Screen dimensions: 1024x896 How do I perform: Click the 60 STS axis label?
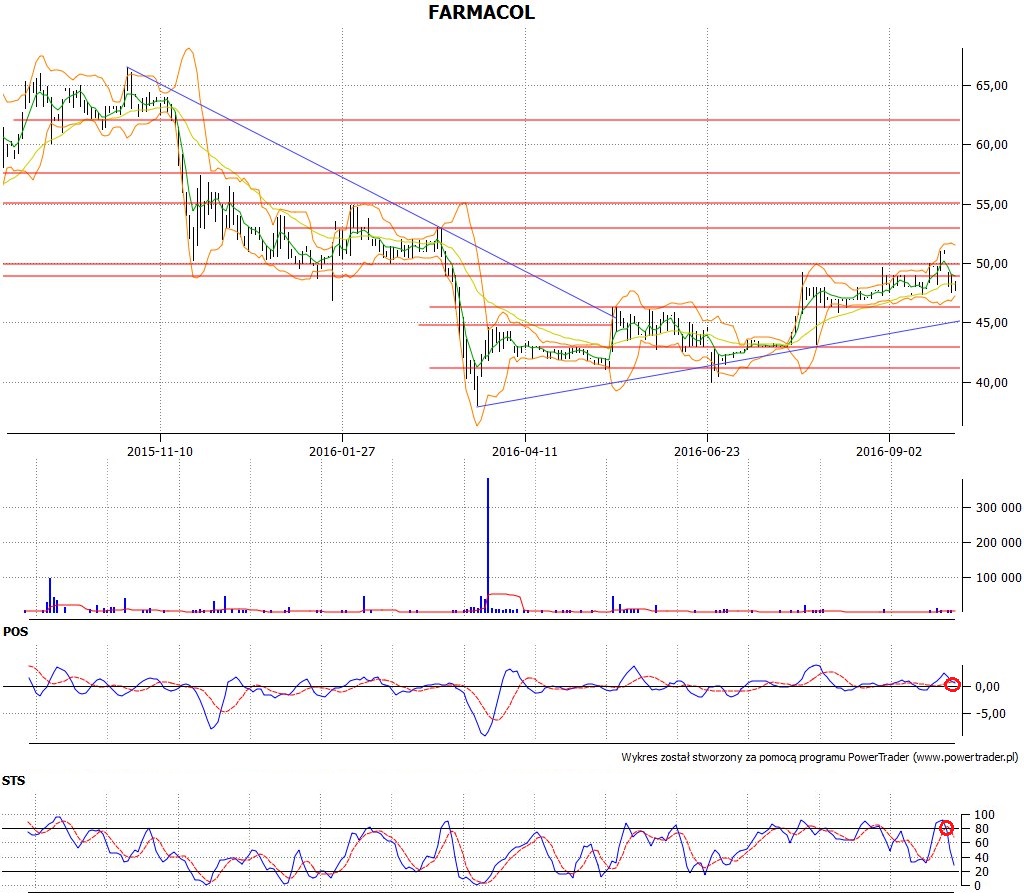pyautogui.click(x=982, y=843)
